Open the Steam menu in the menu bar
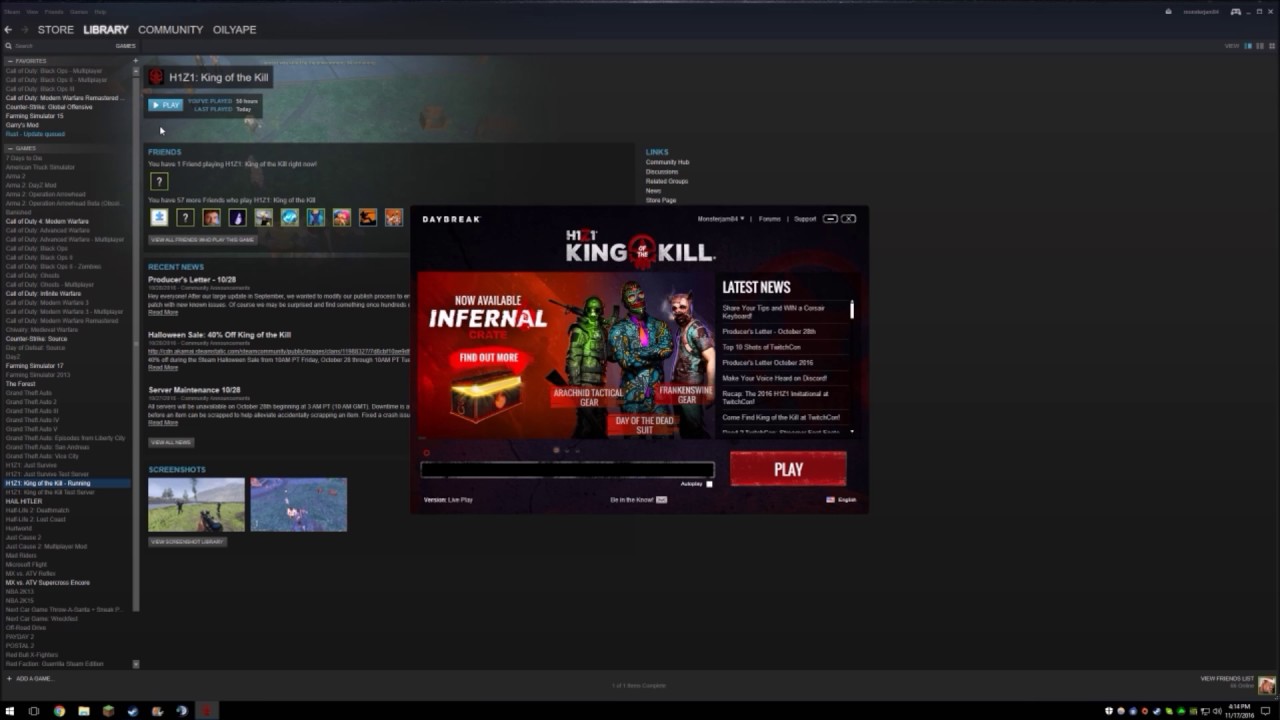This screenshot has height=720, width=1280. pos(12,11)
